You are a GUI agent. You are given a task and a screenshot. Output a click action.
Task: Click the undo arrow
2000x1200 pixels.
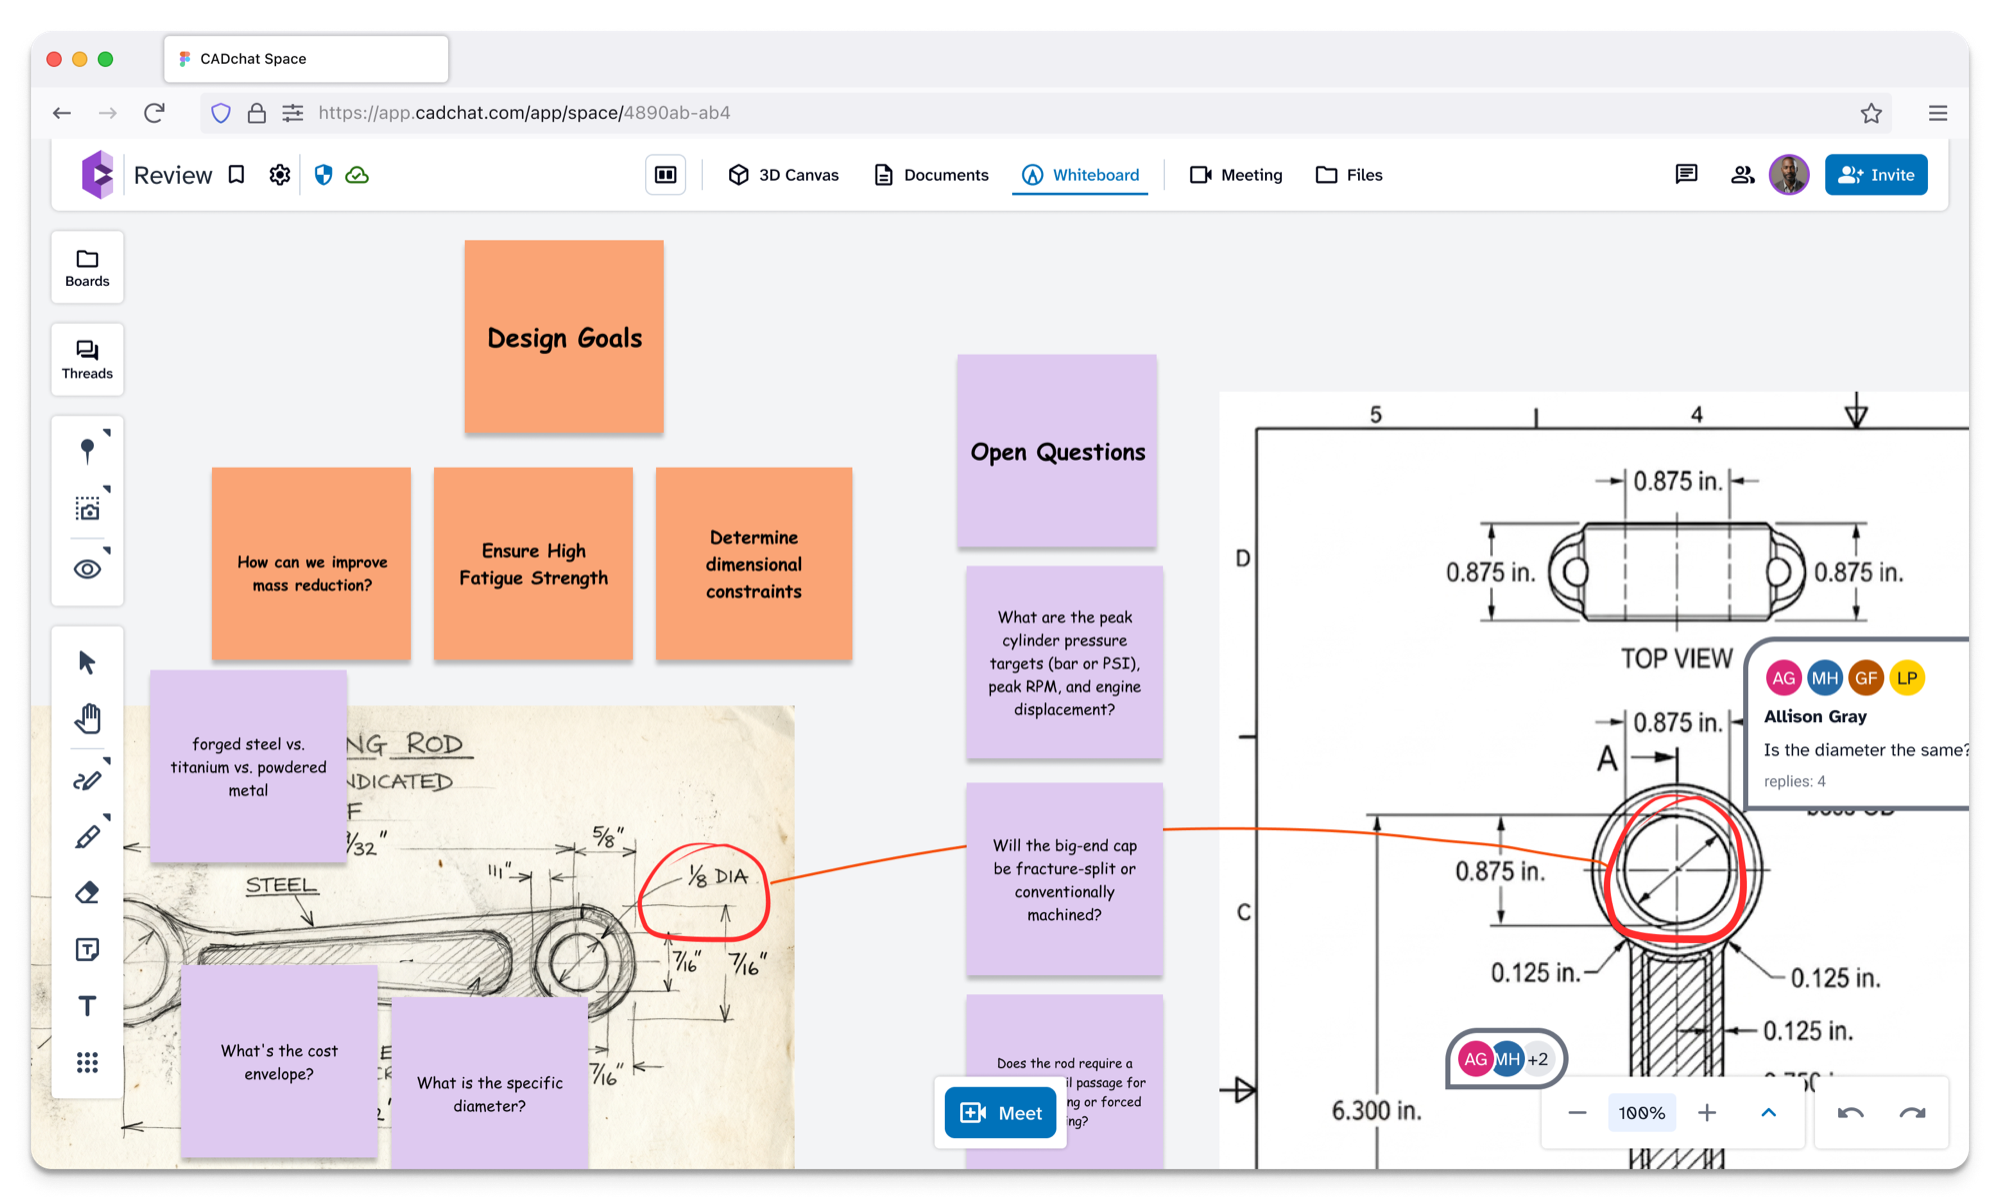tap(1850, 1113)
